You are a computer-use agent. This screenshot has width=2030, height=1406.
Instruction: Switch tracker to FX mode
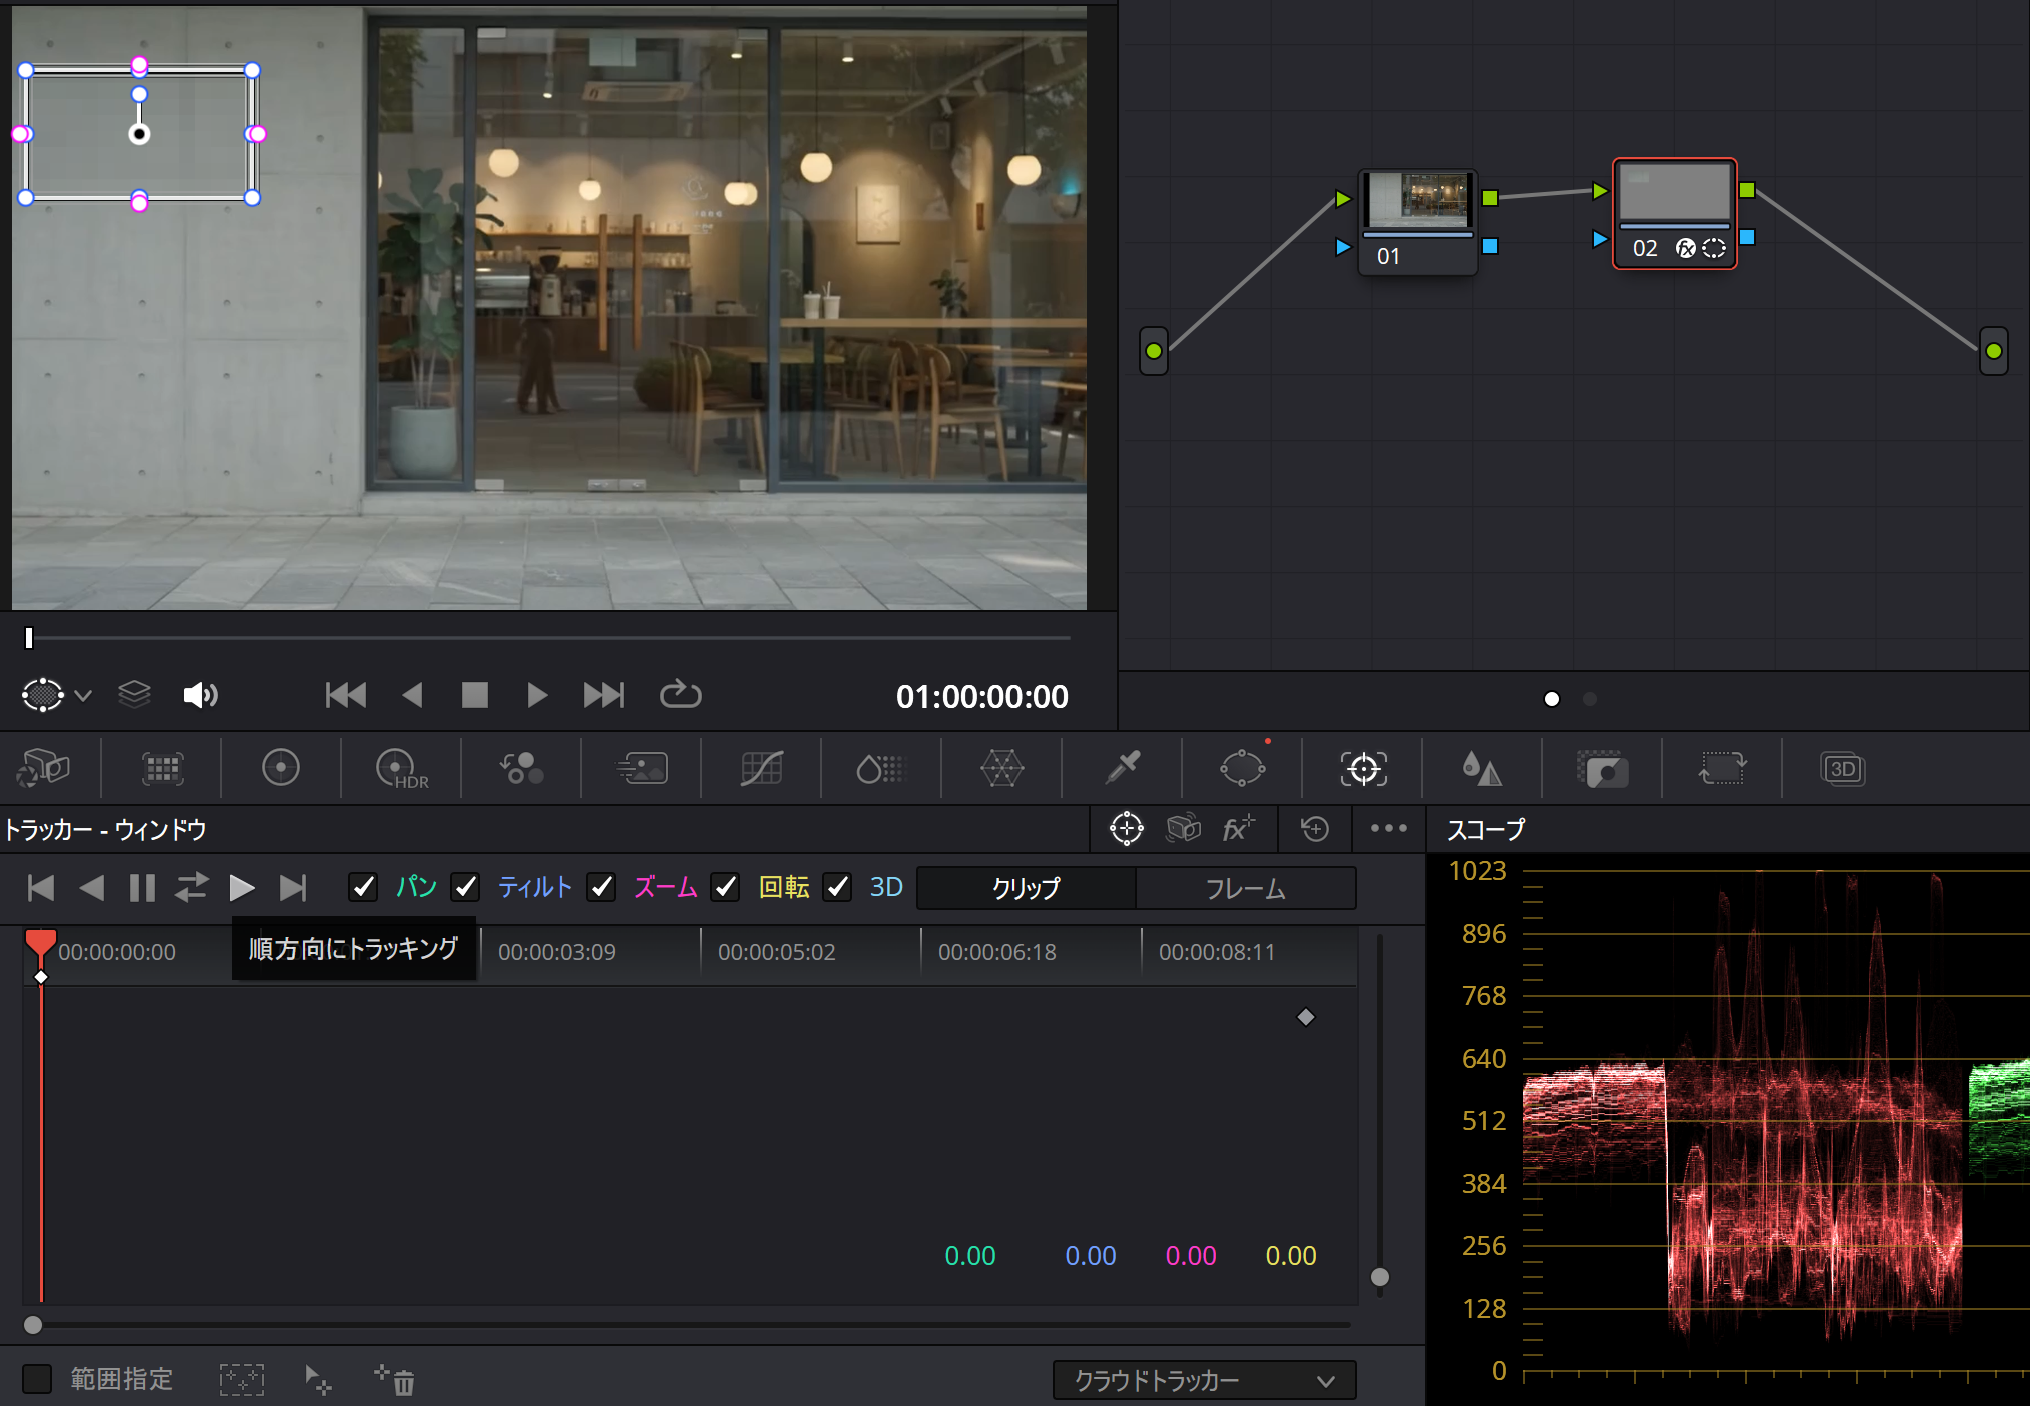[x=1238, y=829]
